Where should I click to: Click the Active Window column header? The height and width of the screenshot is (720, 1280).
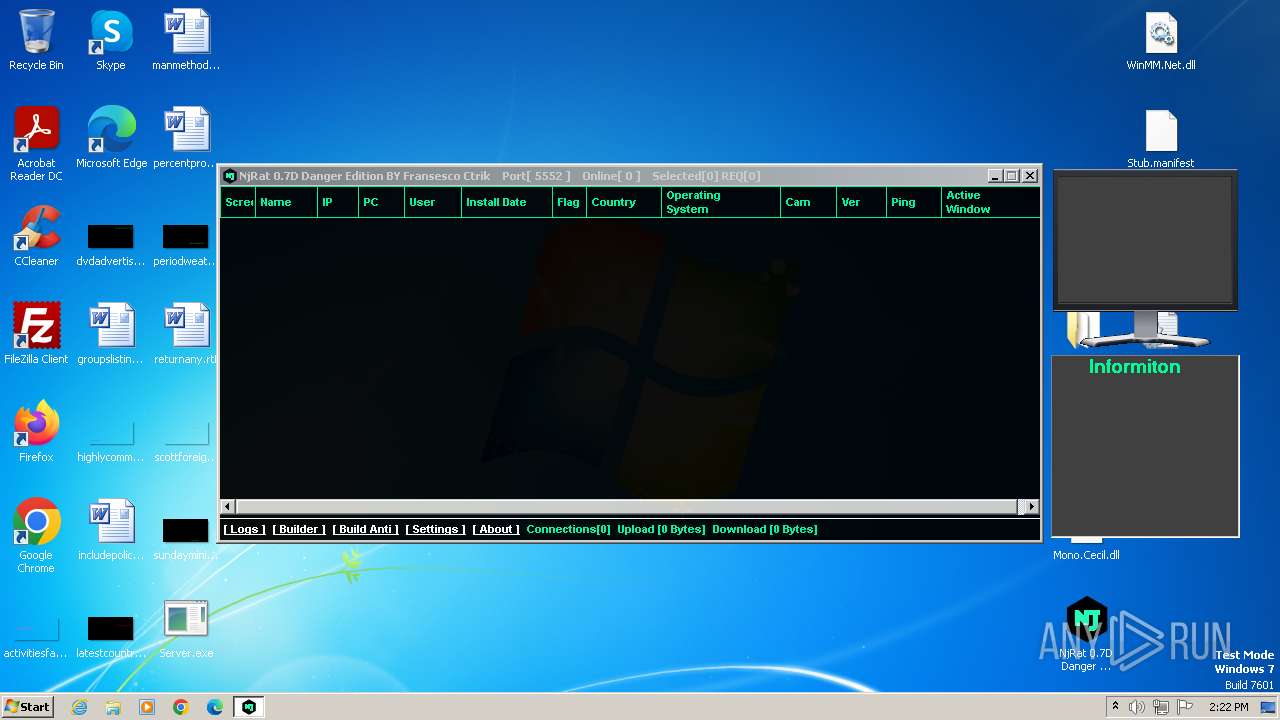[x=990, y=202]
